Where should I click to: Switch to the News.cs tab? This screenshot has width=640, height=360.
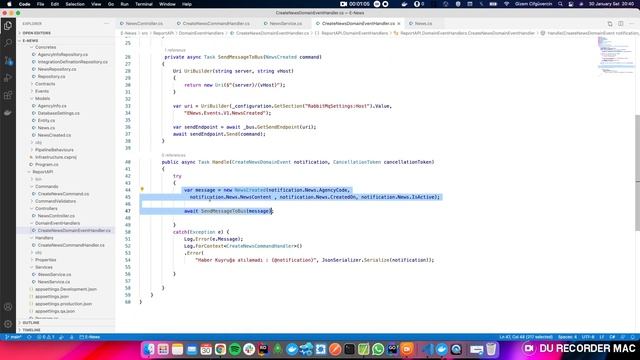coord(423,24)
